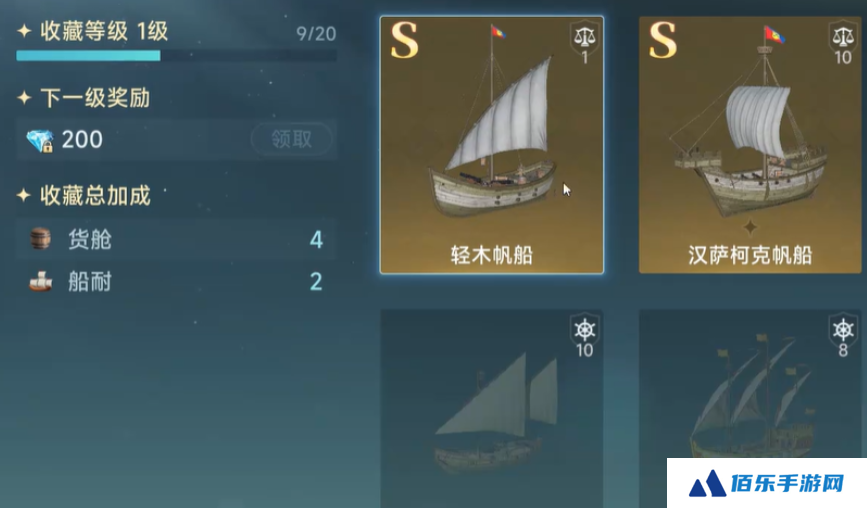Click the cargo barrel icon
This screenshot has height=508, width=867.
[x=40, y=239]
